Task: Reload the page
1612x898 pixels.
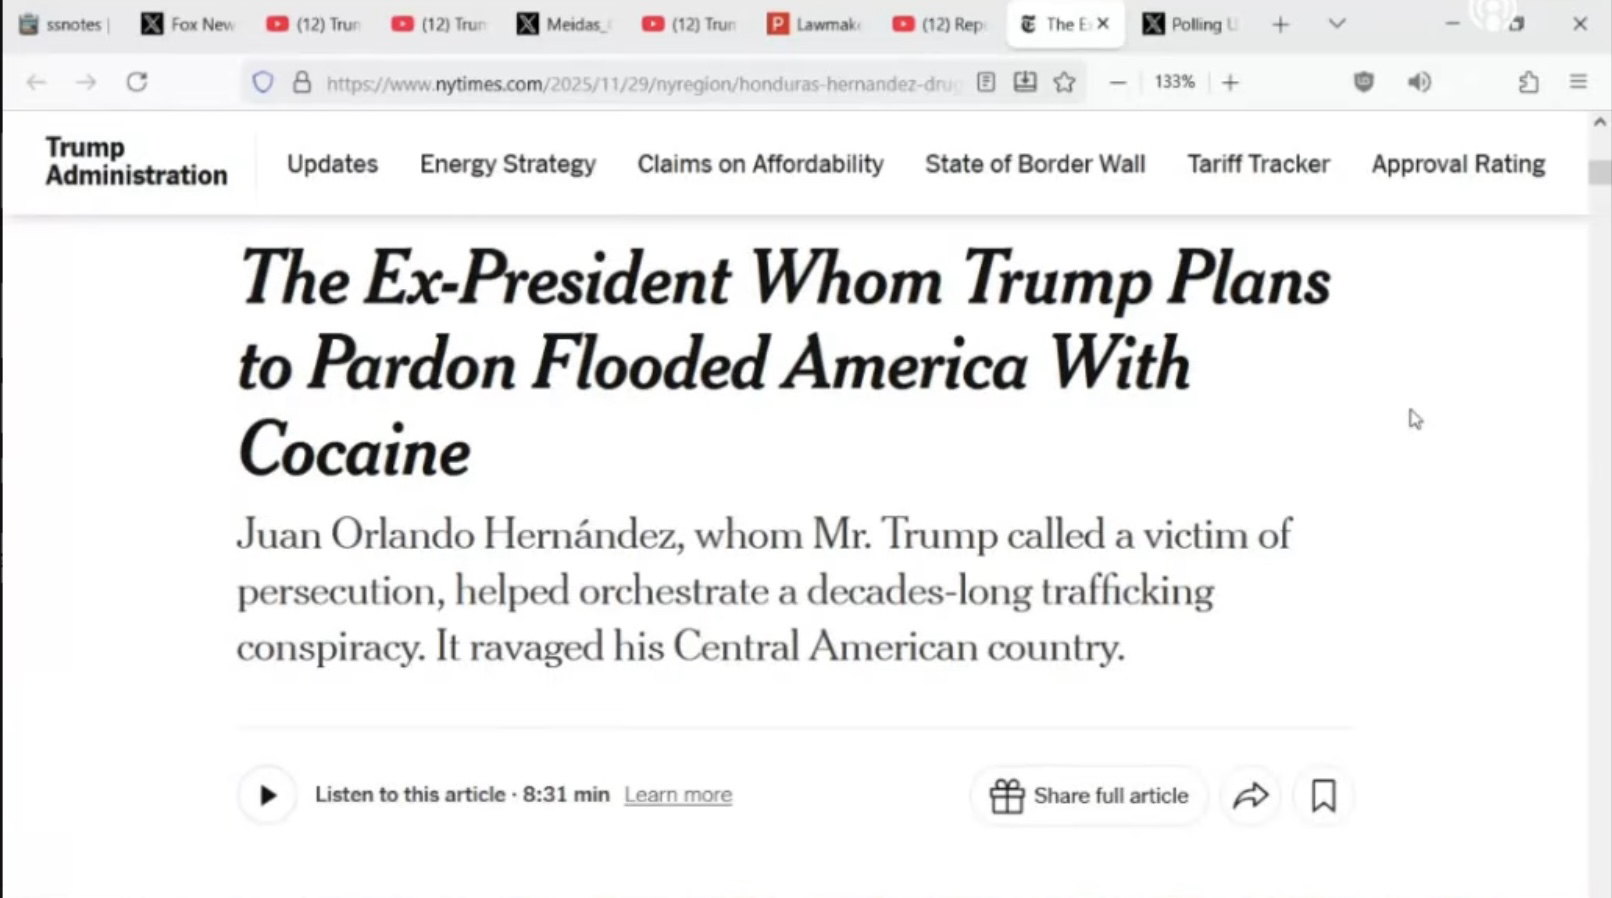Action: coord(137,82)
